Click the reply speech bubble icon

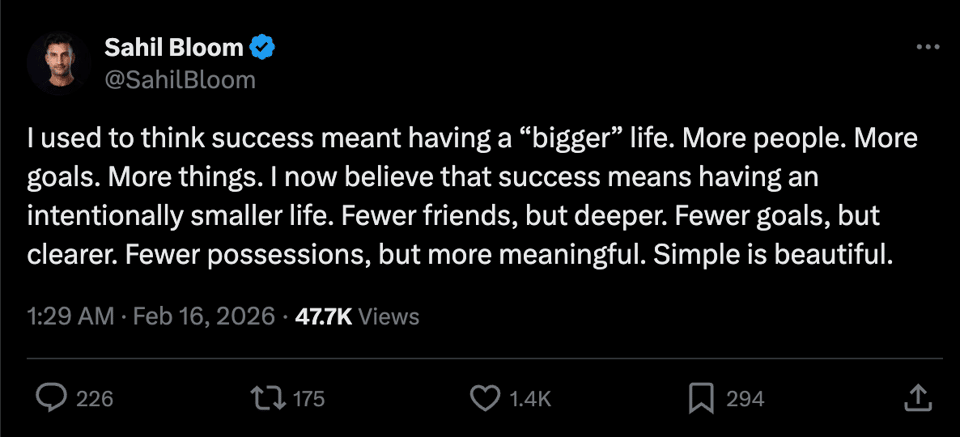pos(52,399)
